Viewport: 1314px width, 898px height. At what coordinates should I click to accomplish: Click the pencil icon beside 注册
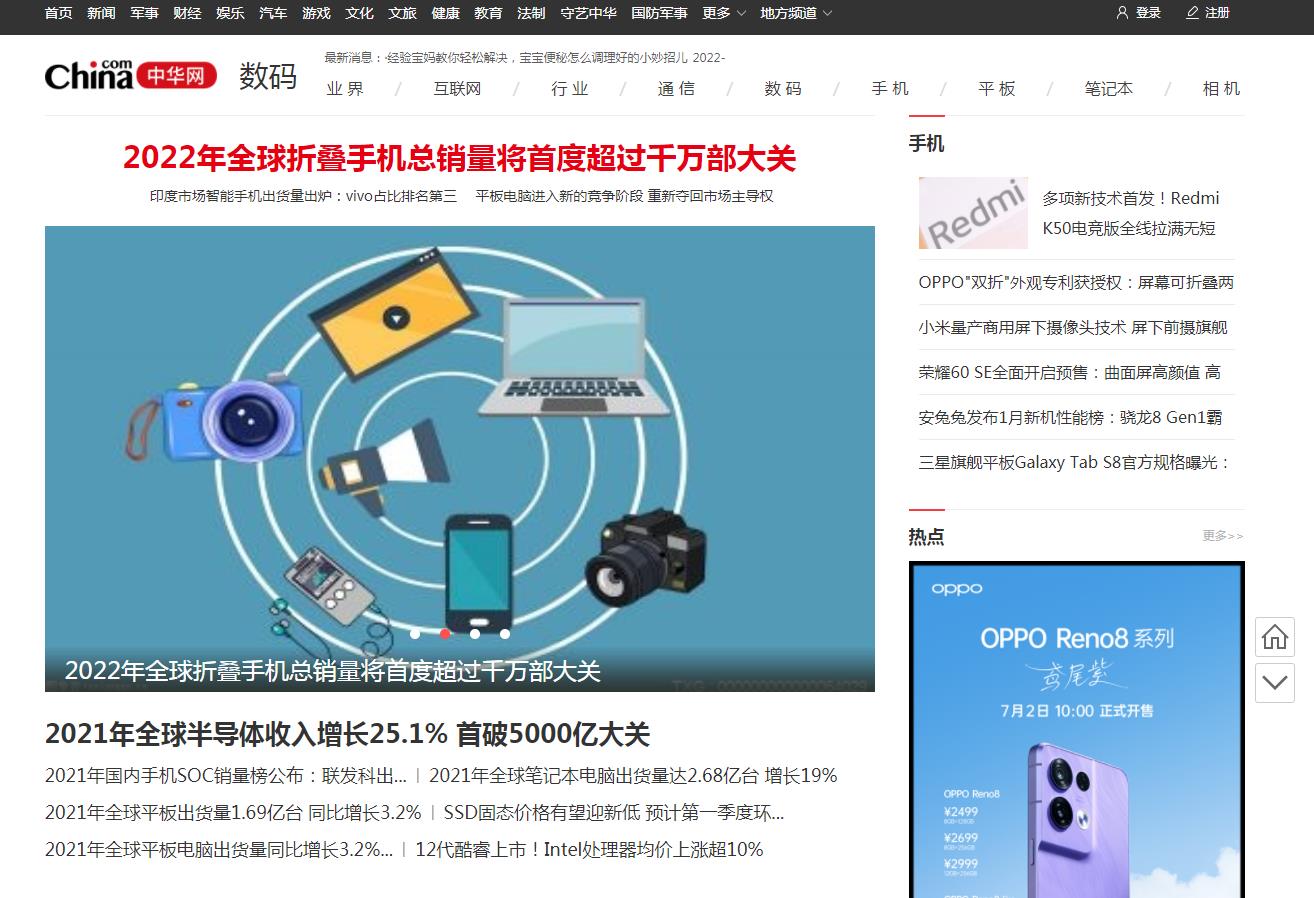1192,13
